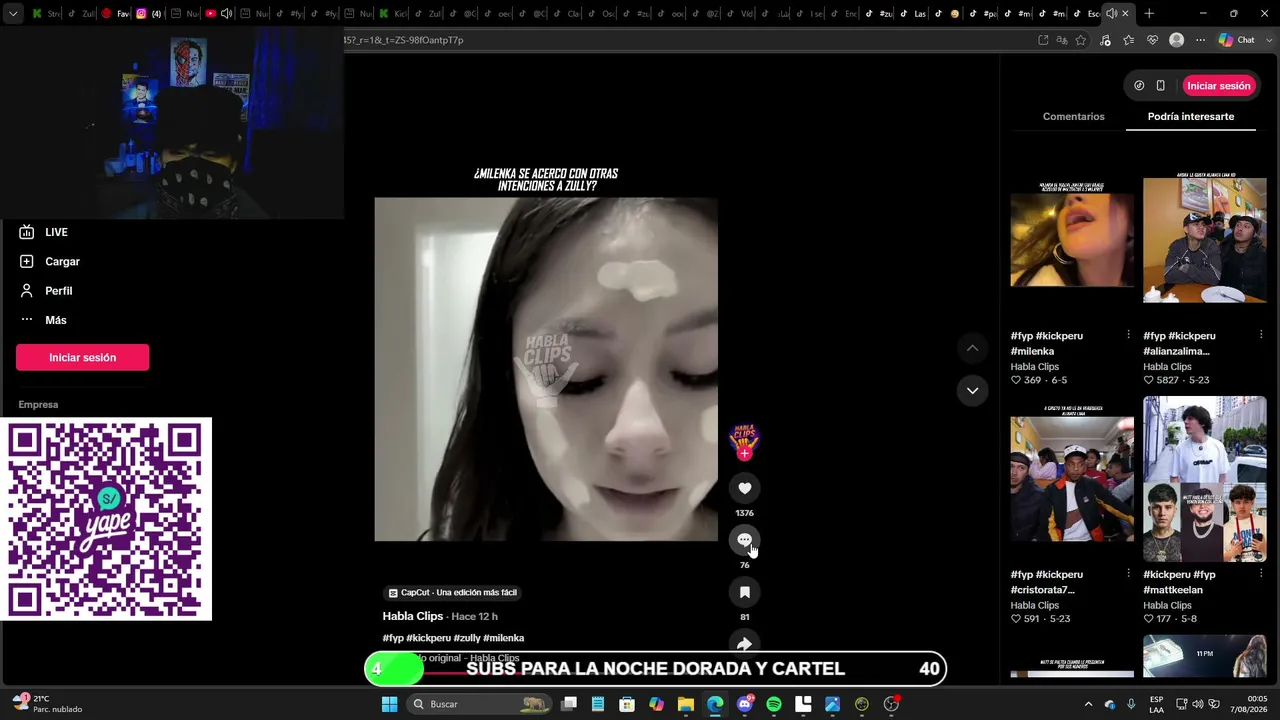Click the microphone icon in system tray
This screenshot has height=720, width=1280.
(x=1131, y=704)
